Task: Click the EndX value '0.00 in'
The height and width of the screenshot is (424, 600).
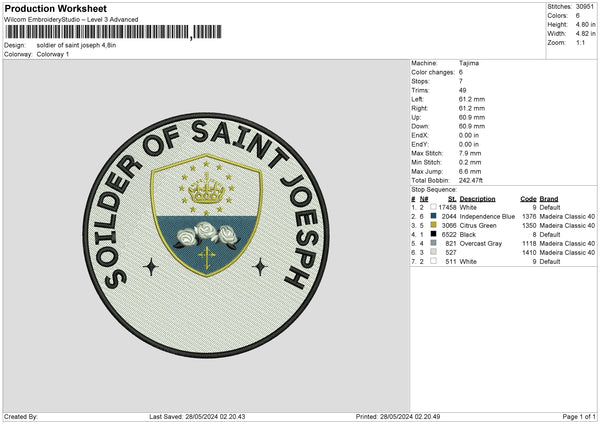Action: tap(469, 135)
